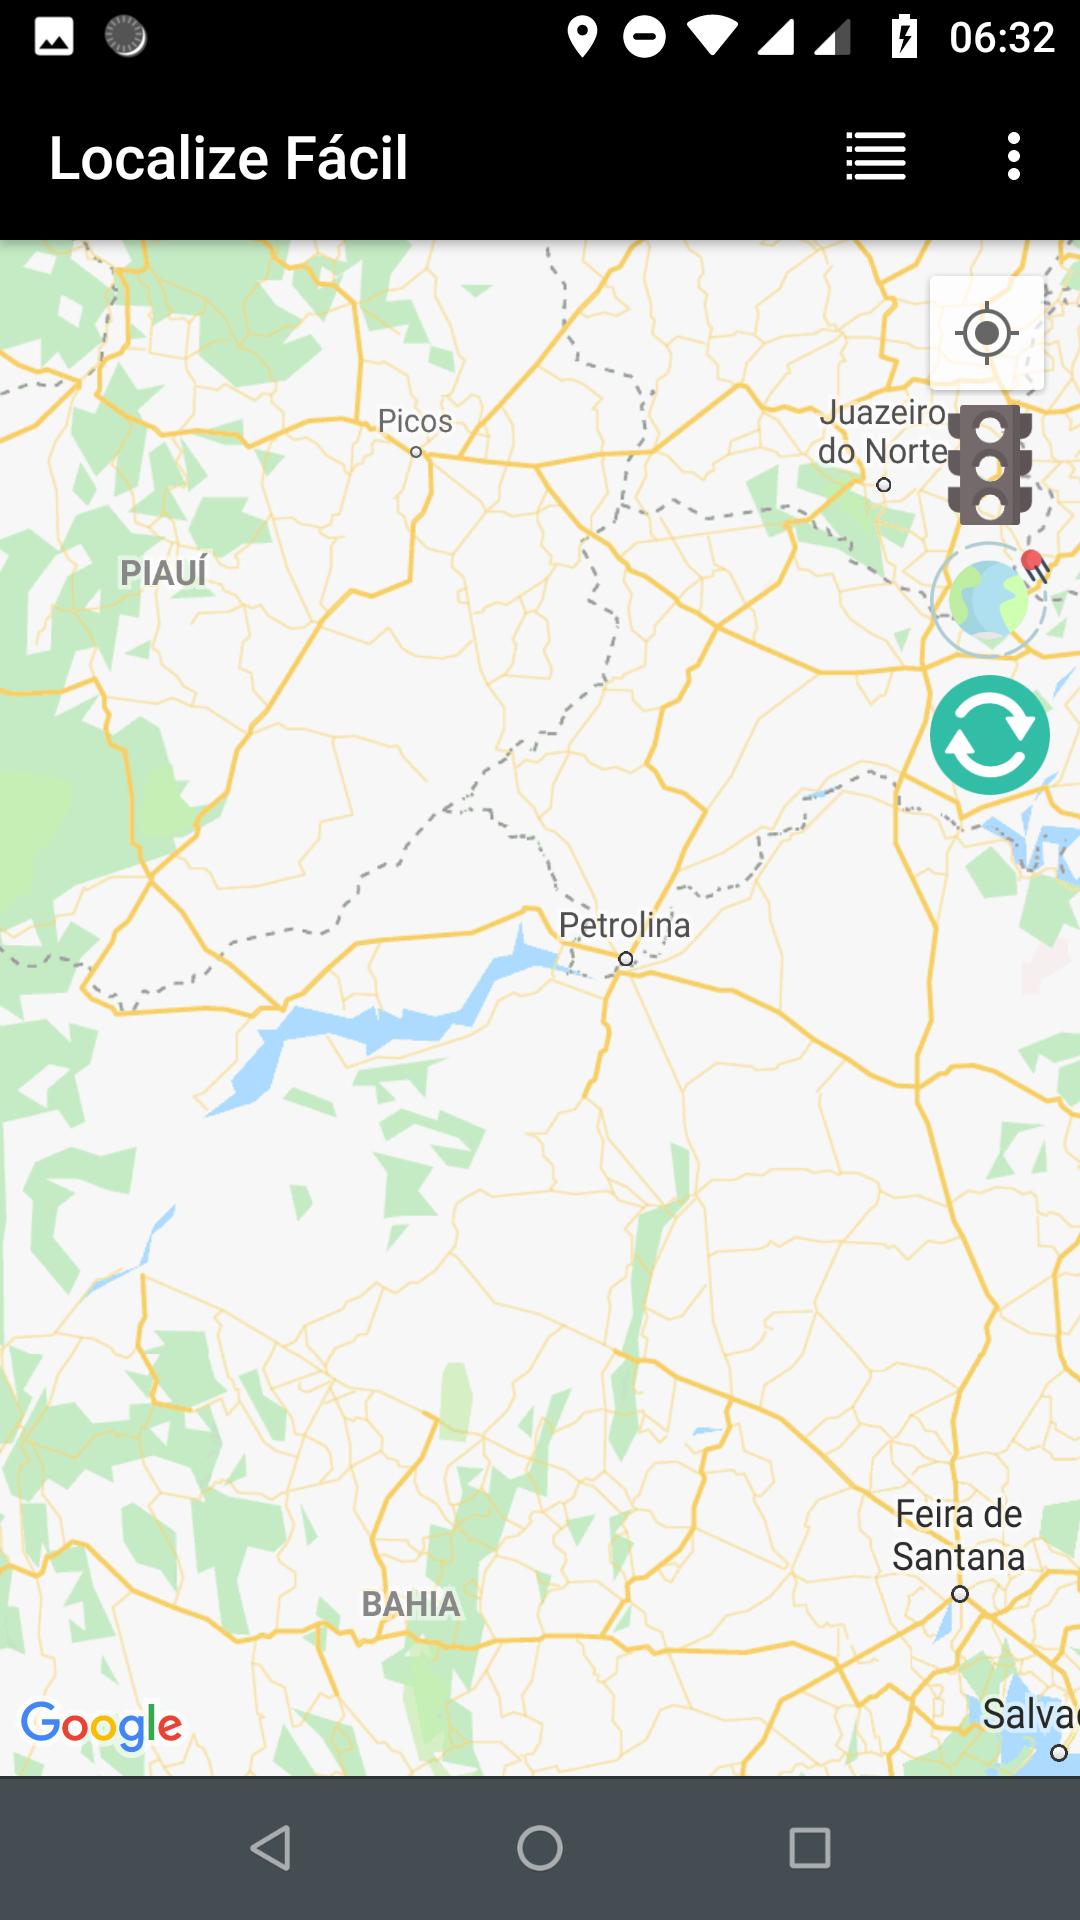
Task: Select the PIAUÍ state label
Action: [x=163, y=573]
